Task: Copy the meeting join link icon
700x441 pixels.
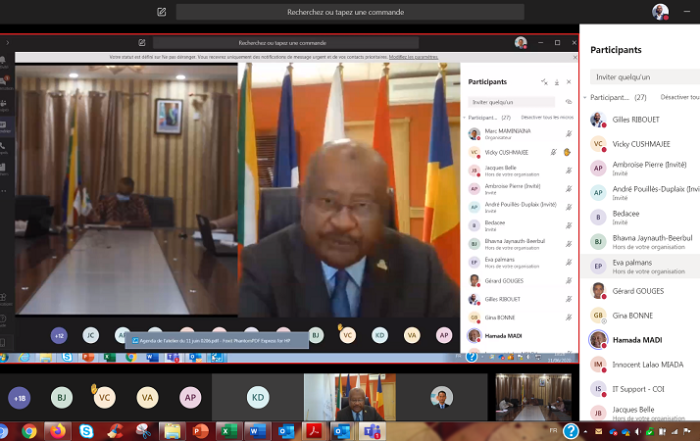Action: 568,102
